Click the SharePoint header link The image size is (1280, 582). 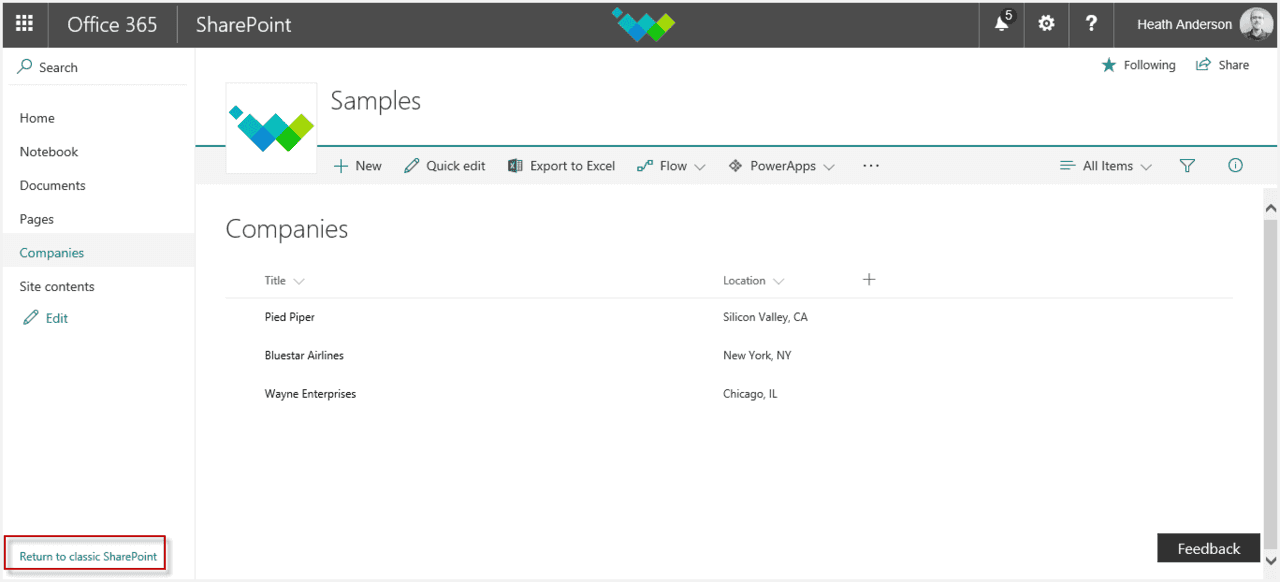(x=244, y=24)
